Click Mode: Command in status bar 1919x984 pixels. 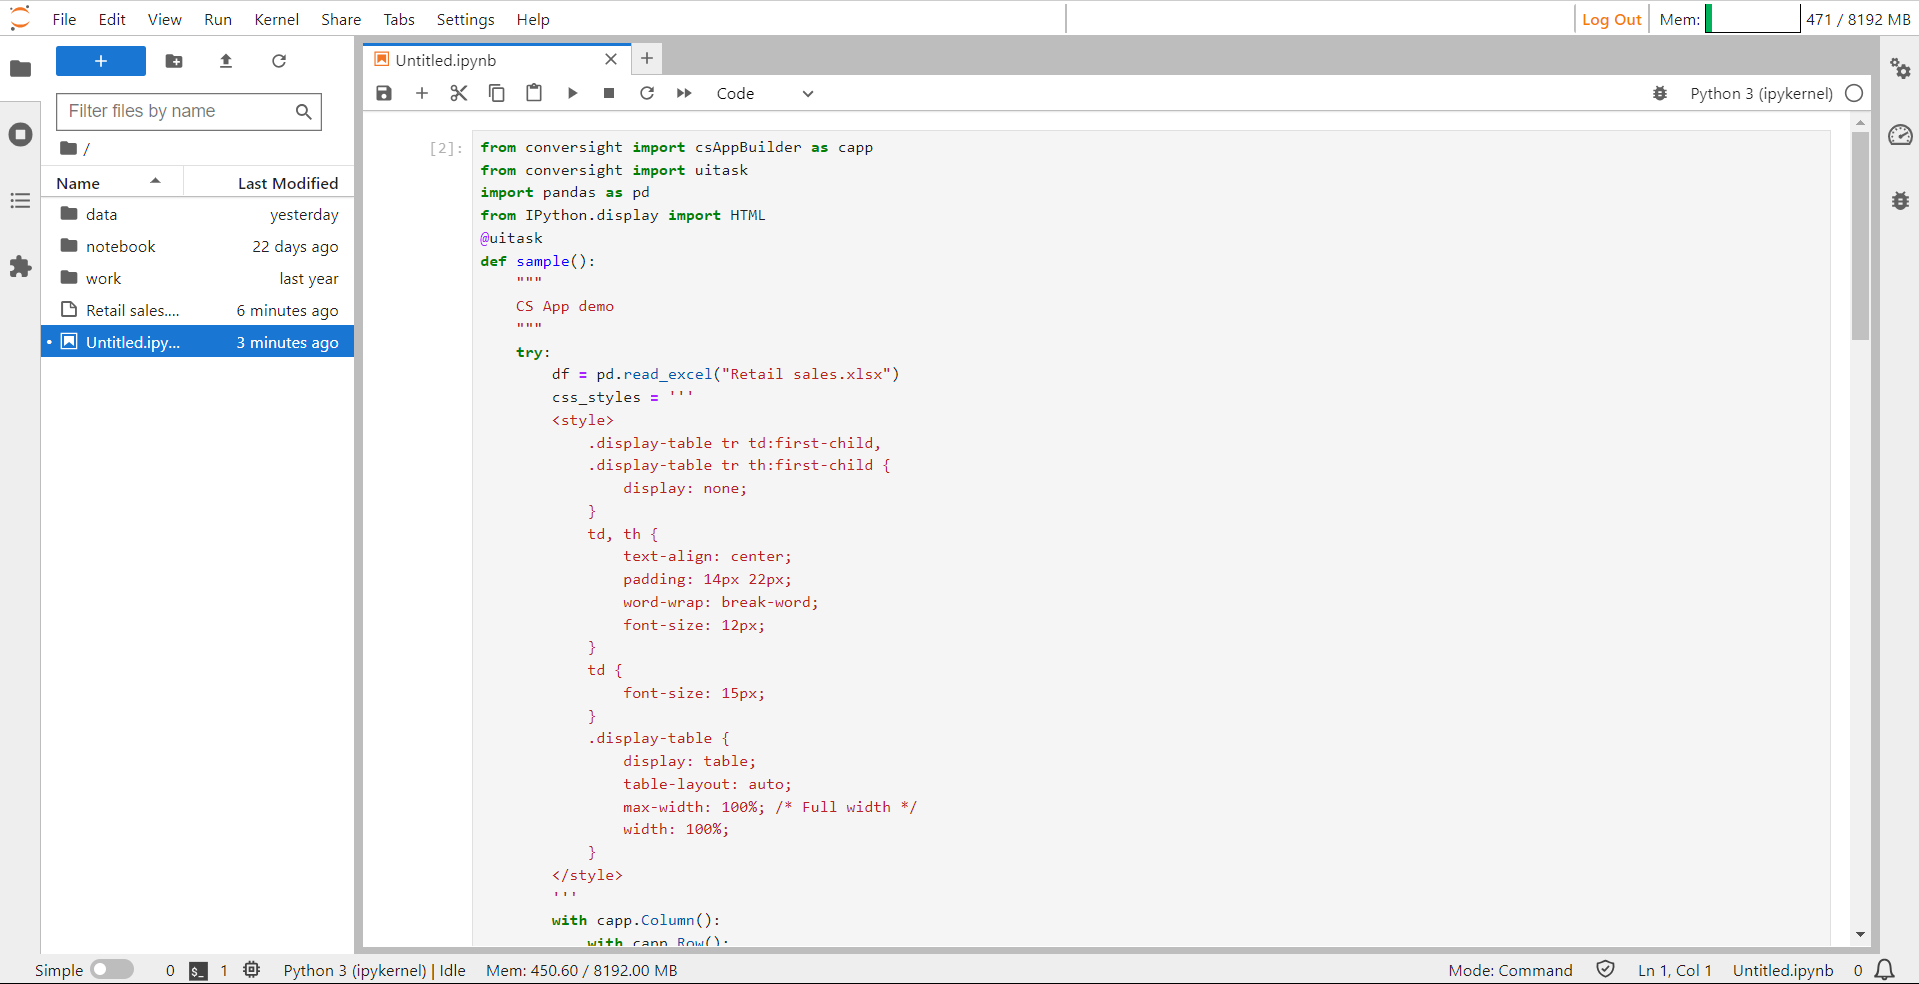[1510, 970]
